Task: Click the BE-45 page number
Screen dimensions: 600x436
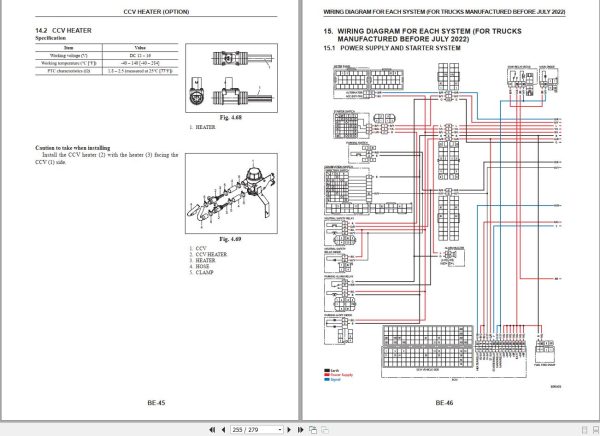Action: point(156,403)
